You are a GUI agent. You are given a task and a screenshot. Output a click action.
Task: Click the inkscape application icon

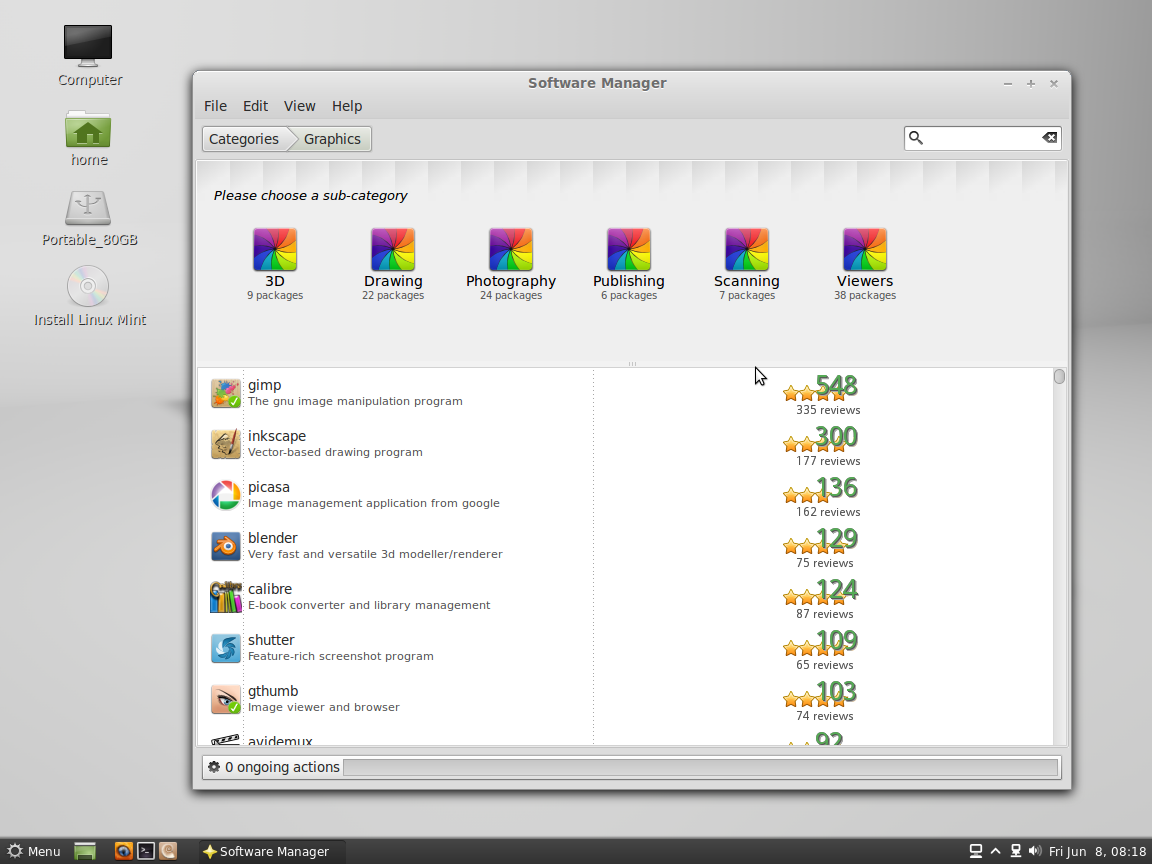tap(226, 444)
